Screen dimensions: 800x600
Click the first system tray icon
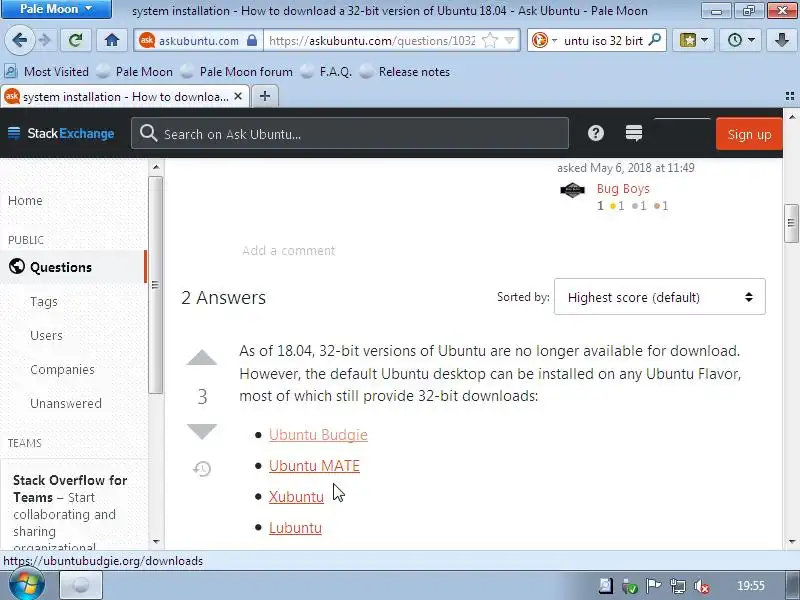606,586
